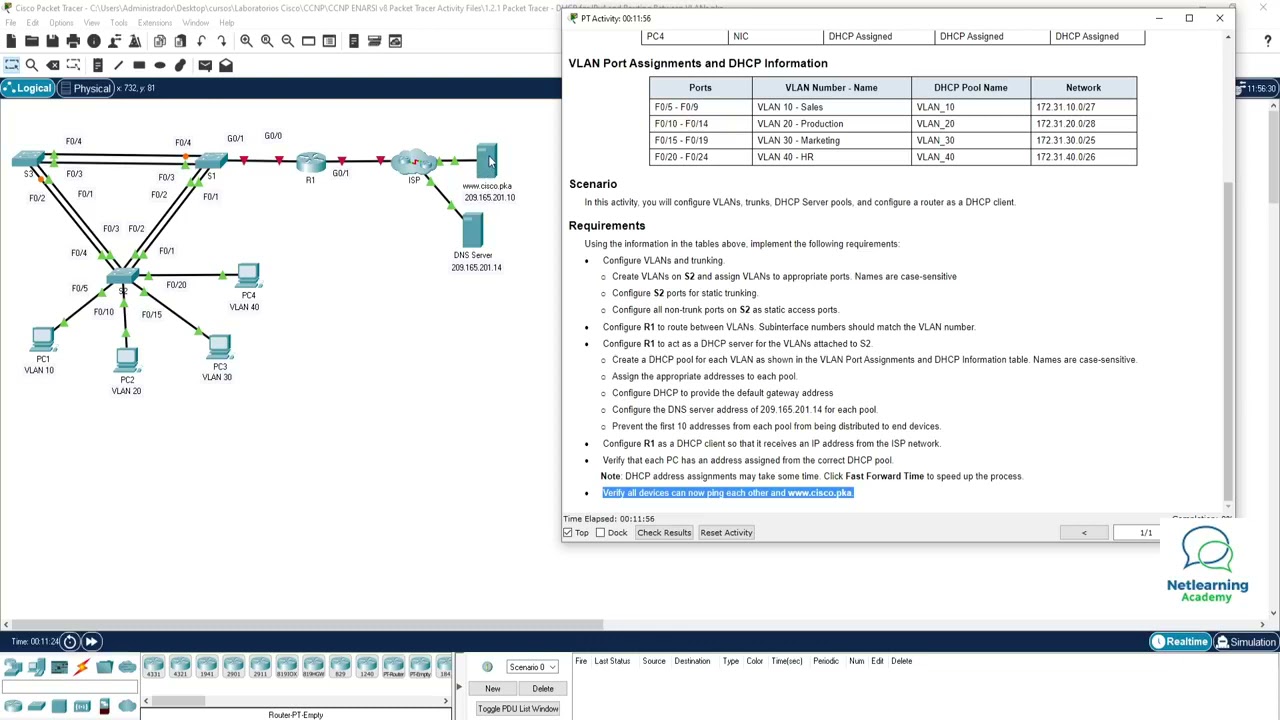Click the PT Activity vertical scrollbar

1228,340
